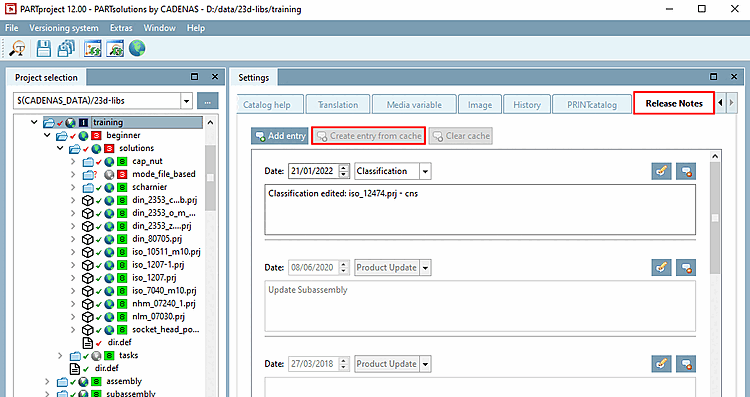
Task: Expand the assembly folder node
Action: tap(47, 381)
